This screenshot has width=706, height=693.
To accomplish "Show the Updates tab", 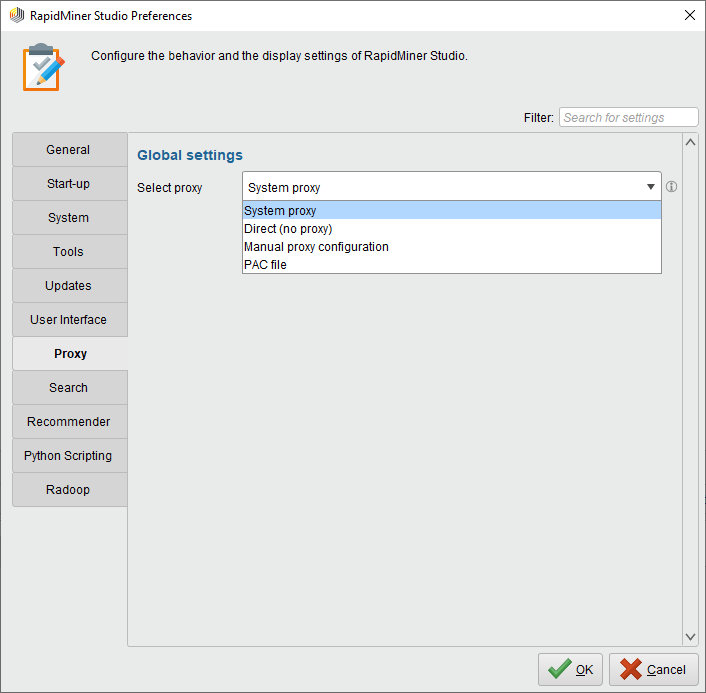I will 69,286.
